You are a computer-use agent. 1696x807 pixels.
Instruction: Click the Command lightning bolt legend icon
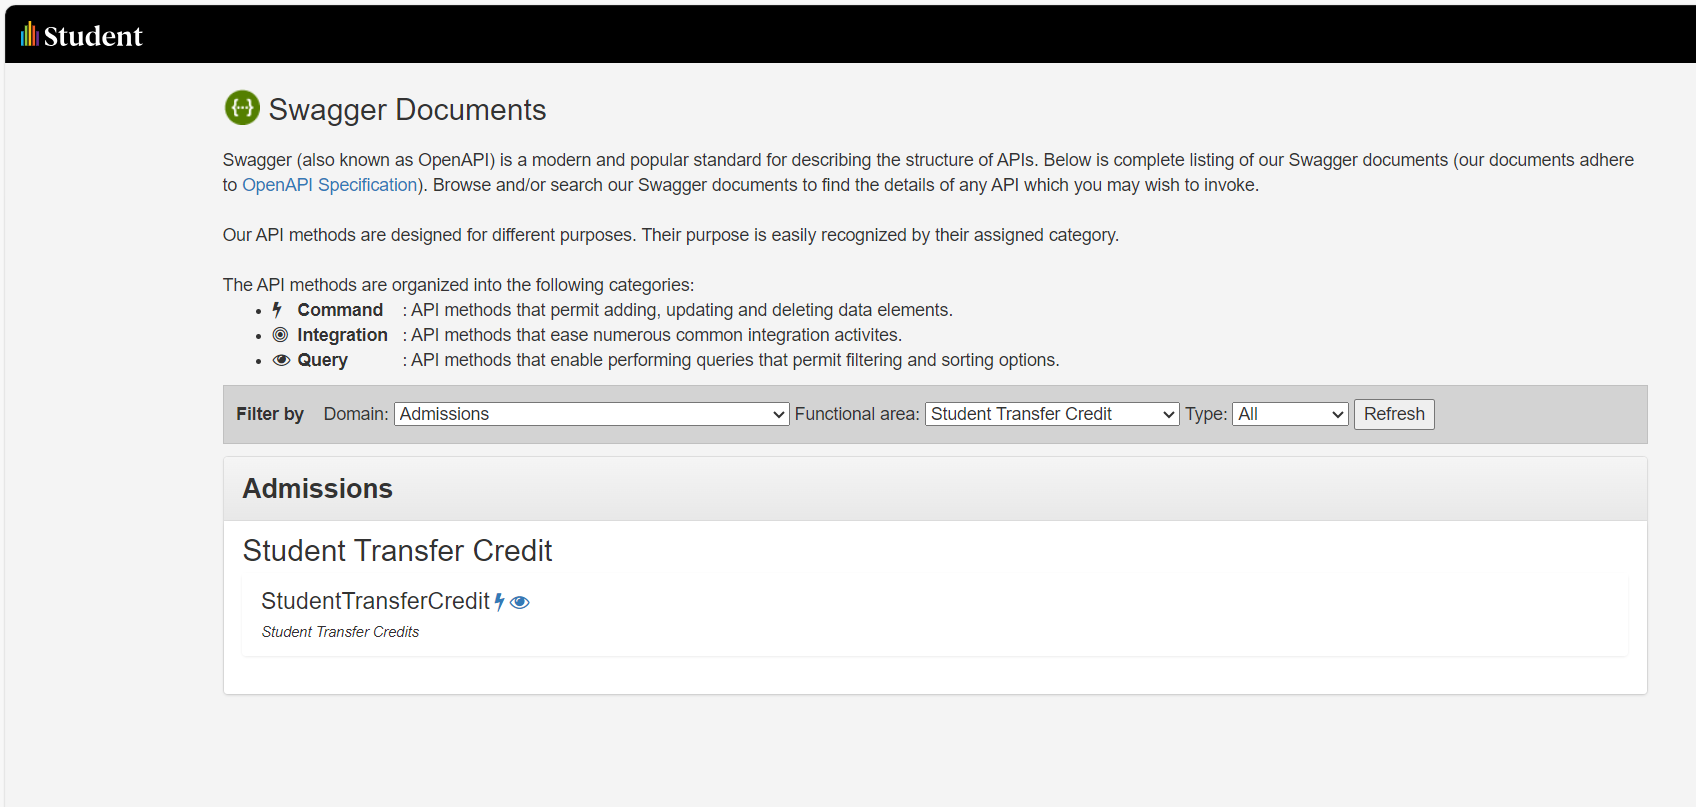(277, 310)
